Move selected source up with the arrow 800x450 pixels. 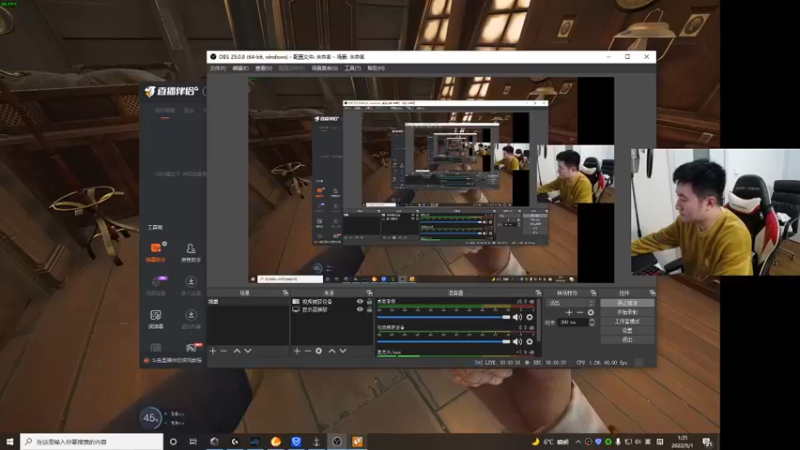[x=332, y=351]
